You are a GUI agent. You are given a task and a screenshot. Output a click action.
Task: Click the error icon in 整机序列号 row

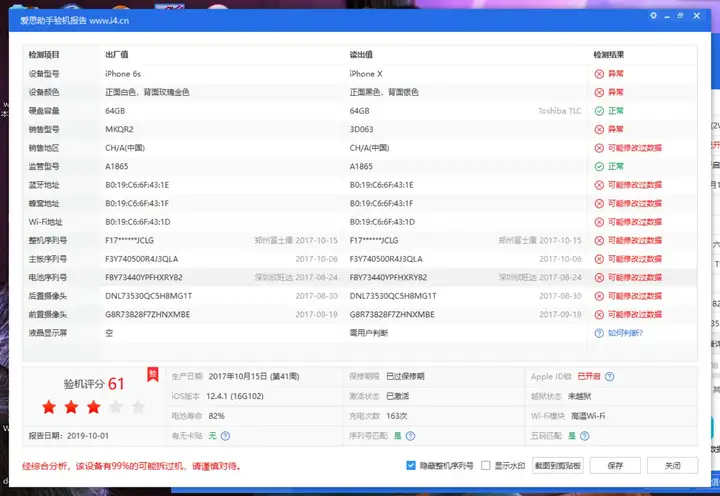(x=599, y=241)
